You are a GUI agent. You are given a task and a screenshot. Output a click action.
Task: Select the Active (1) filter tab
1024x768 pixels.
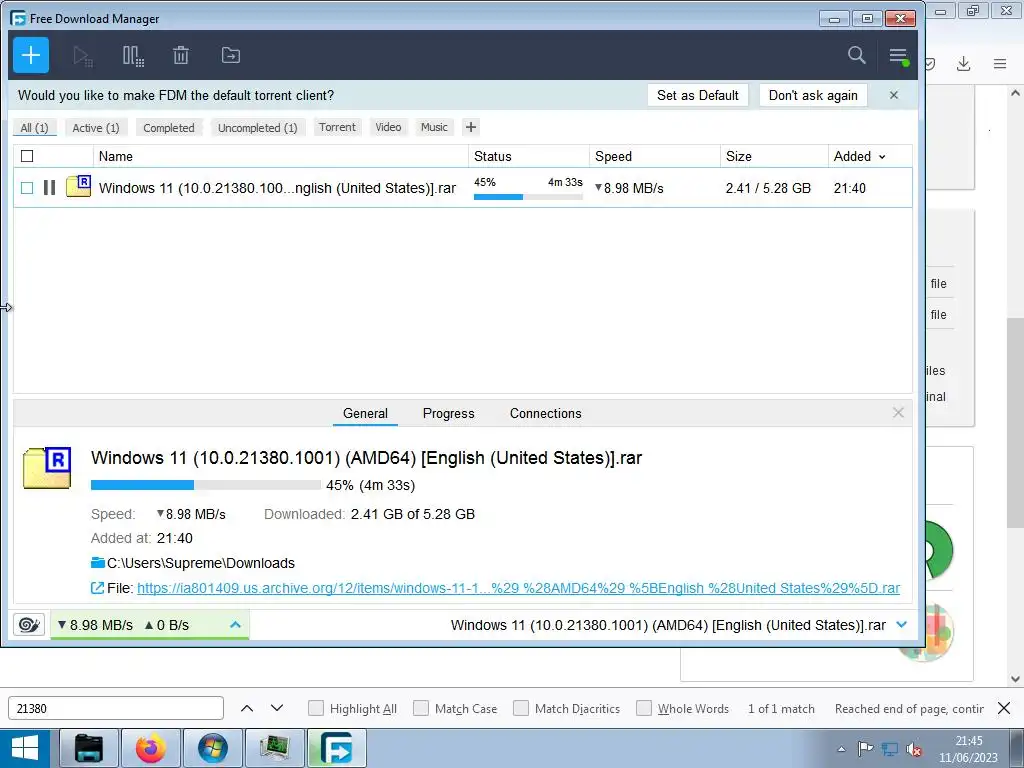click(x=96, y=128)
